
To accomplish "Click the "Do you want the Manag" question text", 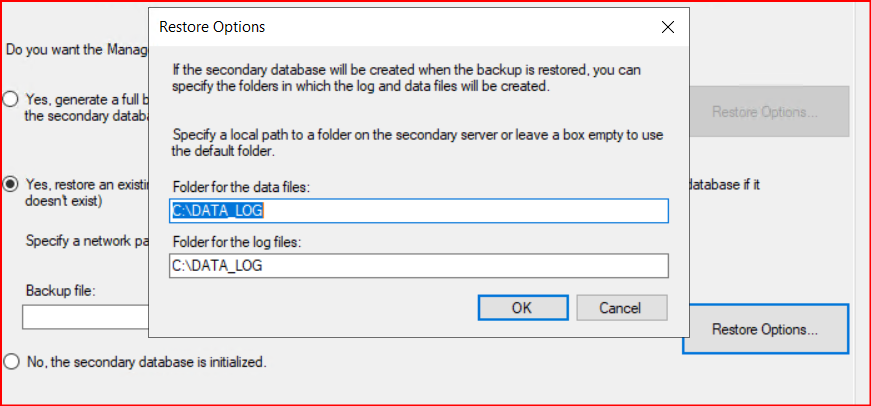I will pyautogui.click(x=77, y=48).
